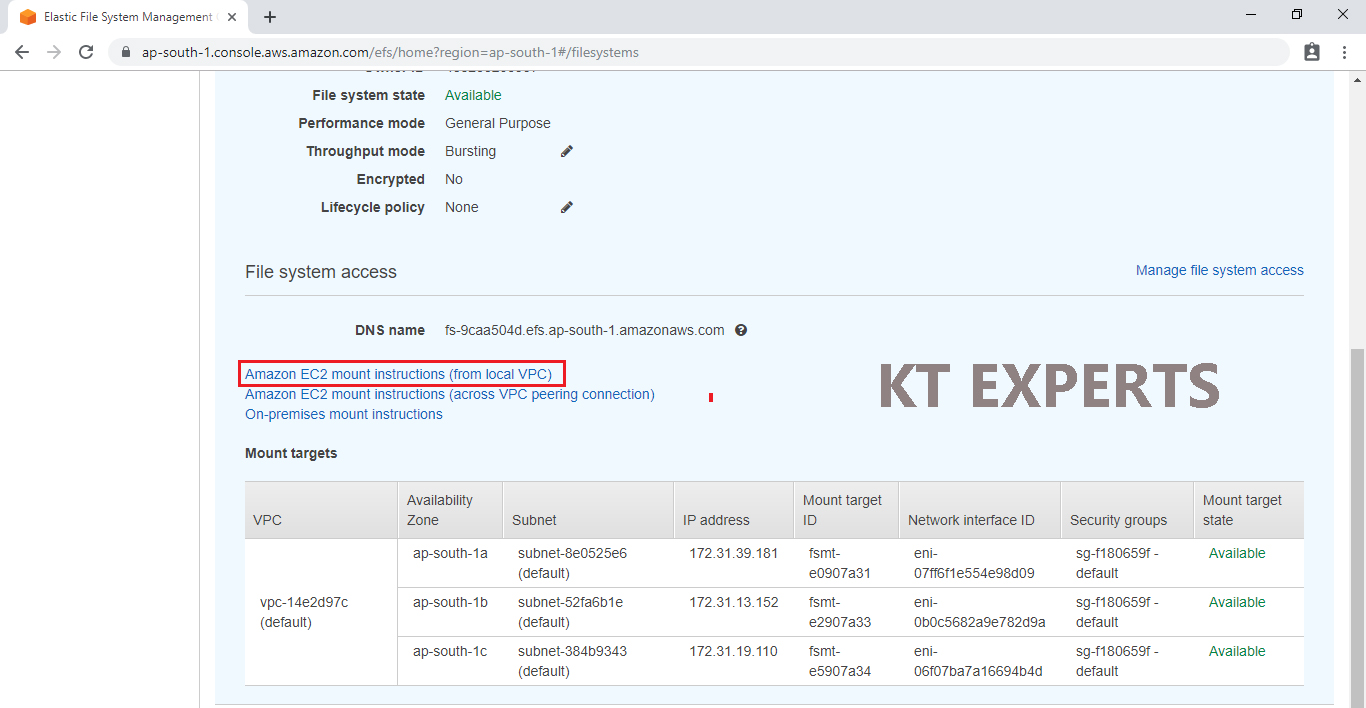Click Available state in the ap-south-1a row
Image resolution: width=1366 pixels, height=708 pixels.
(x=1237, y=553)
